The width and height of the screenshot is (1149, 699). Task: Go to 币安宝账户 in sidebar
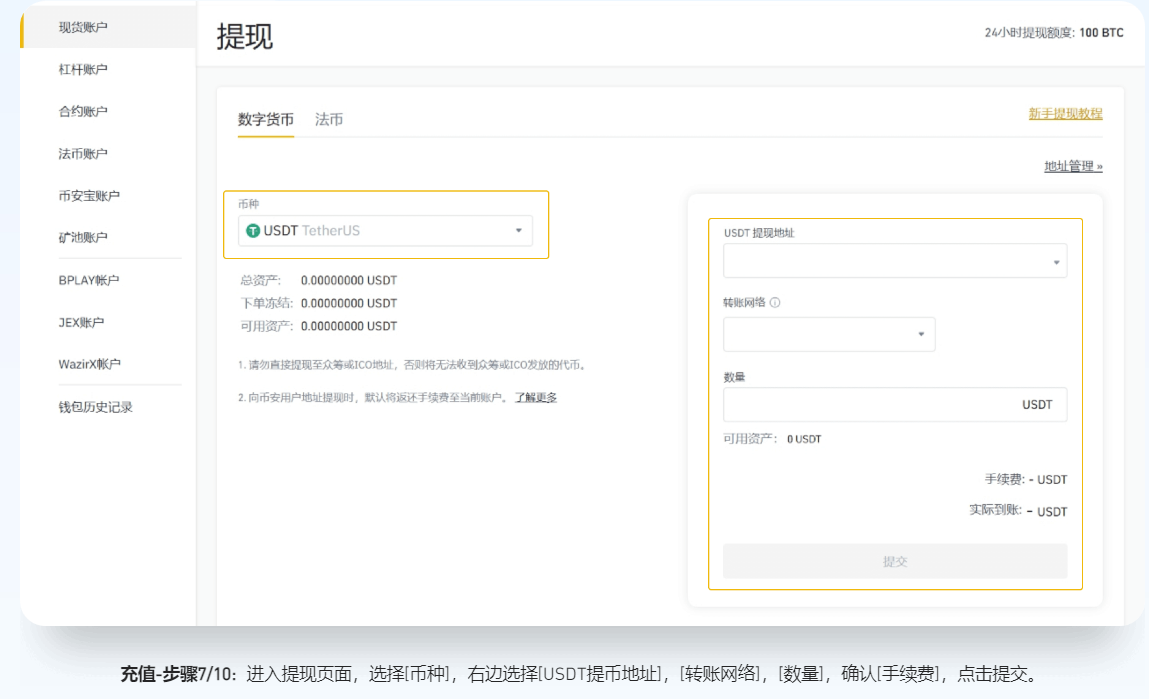[89, 195]
